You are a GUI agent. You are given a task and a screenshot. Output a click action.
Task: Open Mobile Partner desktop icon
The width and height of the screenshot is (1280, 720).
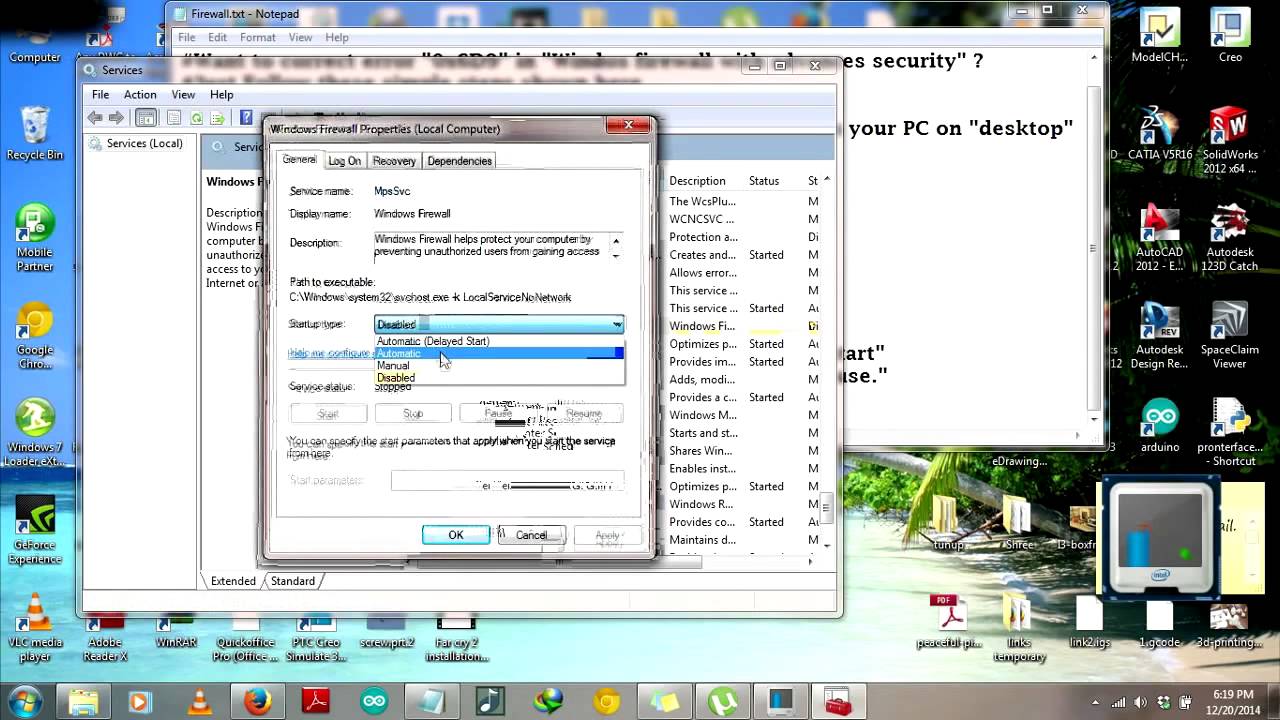coord(35,237)
